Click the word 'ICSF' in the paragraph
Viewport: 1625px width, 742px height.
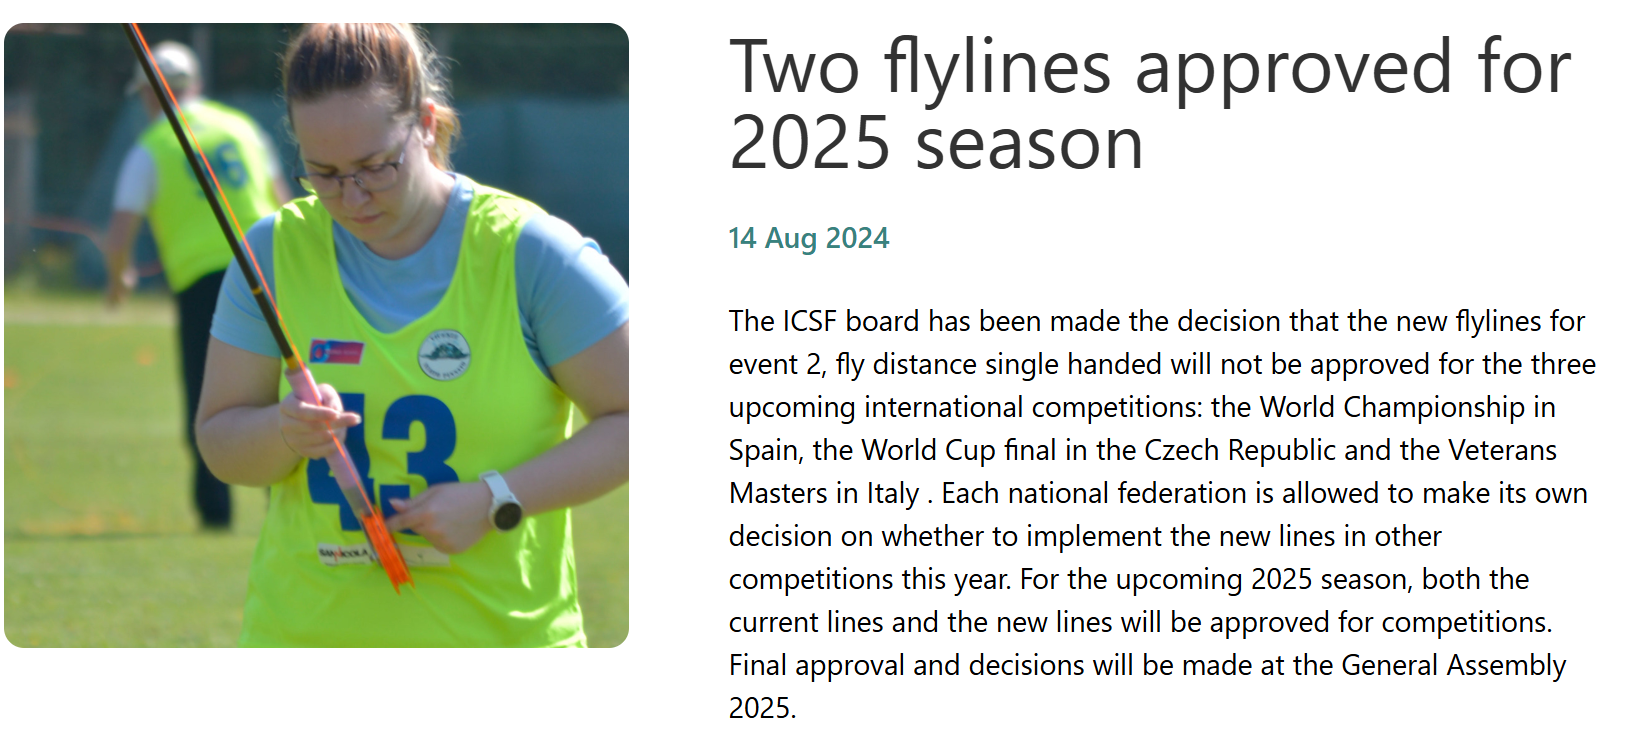click(810, 321)
